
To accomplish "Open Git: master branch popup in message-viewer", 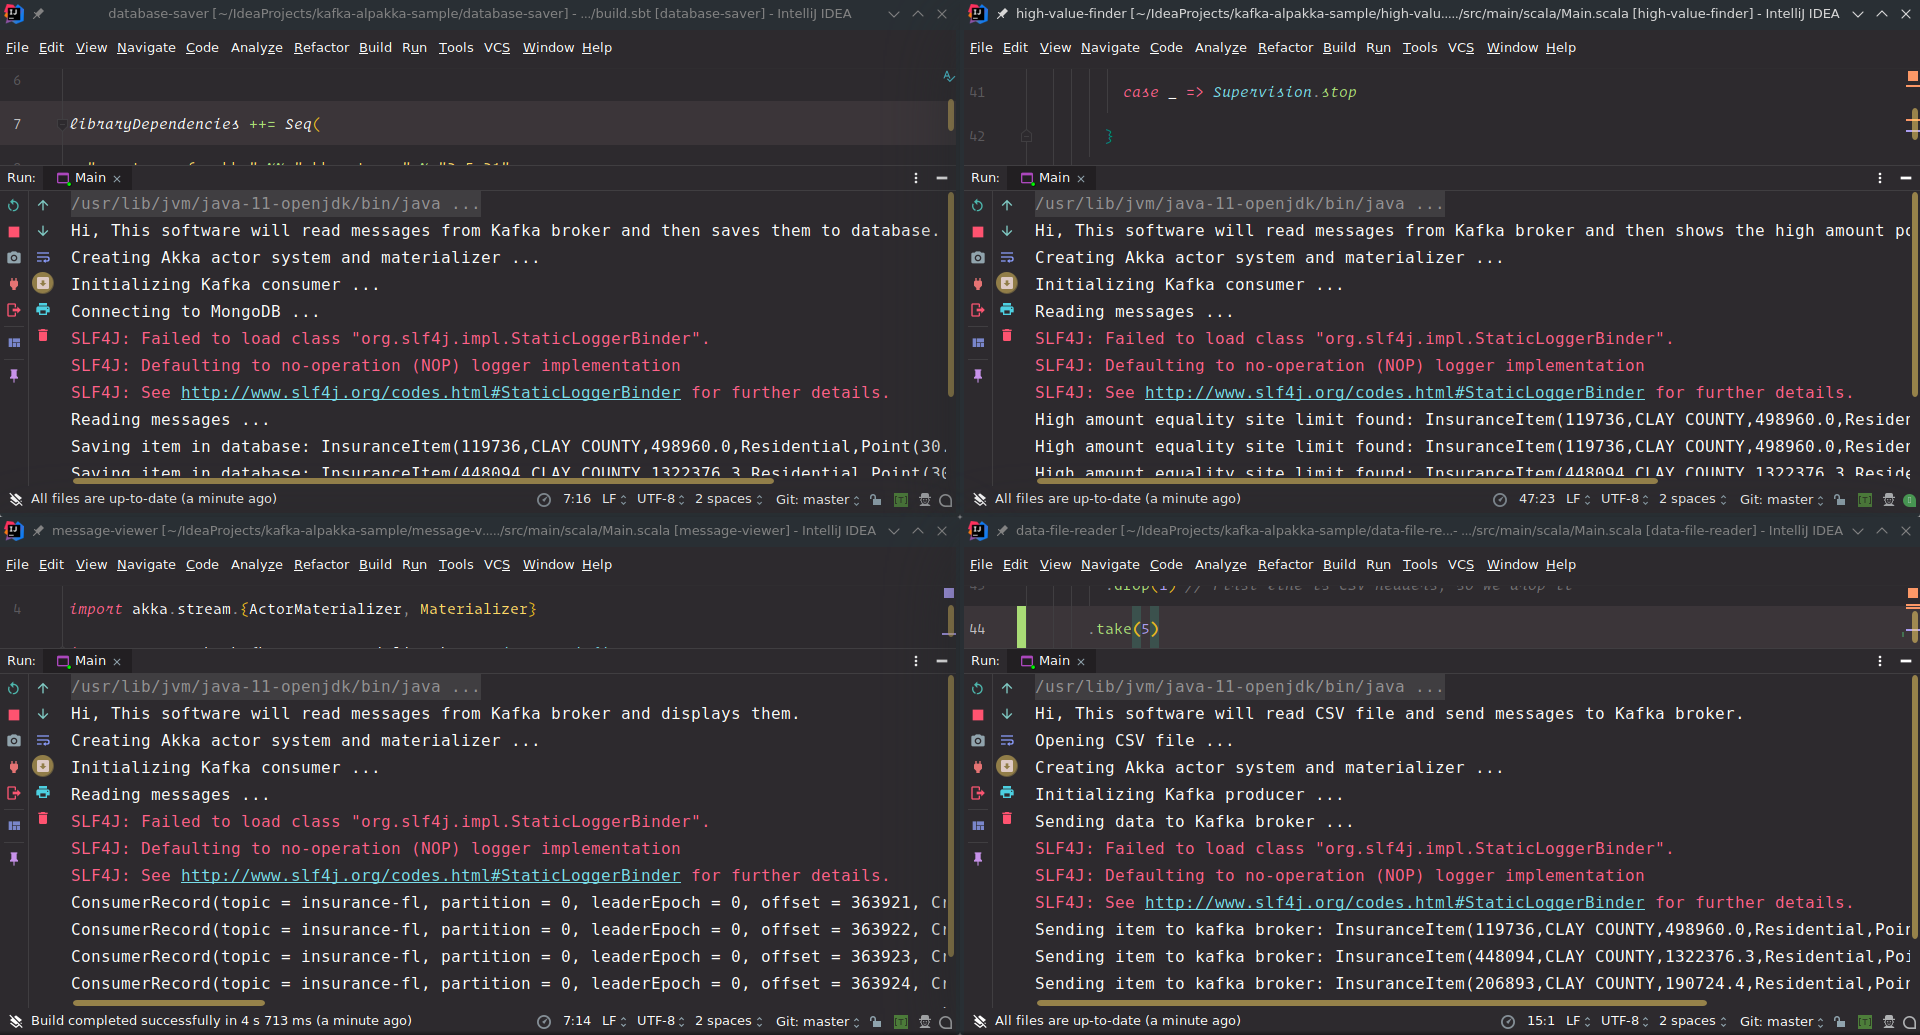I will point(818,1021).
